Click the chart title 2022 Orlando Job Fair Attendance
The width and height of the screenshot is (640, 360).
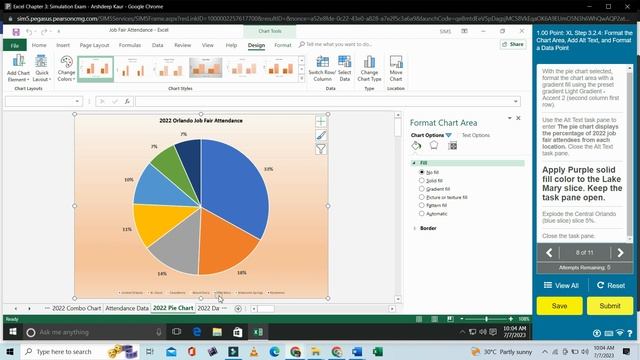(x=201, y=120)
